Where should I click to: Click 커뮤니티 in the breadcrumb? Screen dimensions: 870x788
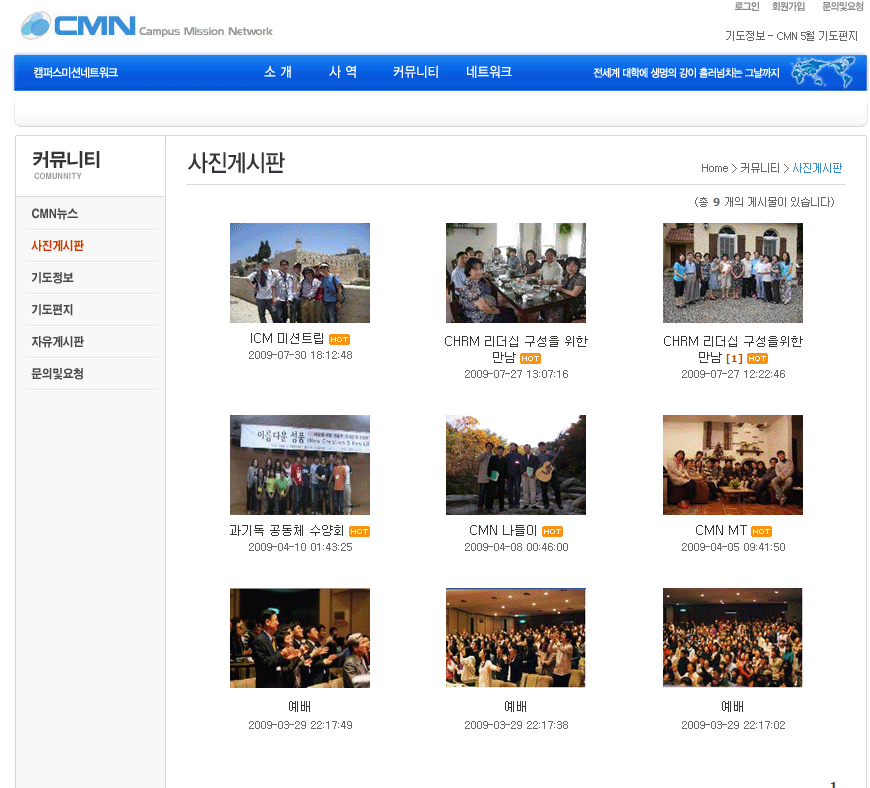tap(760, 168)
